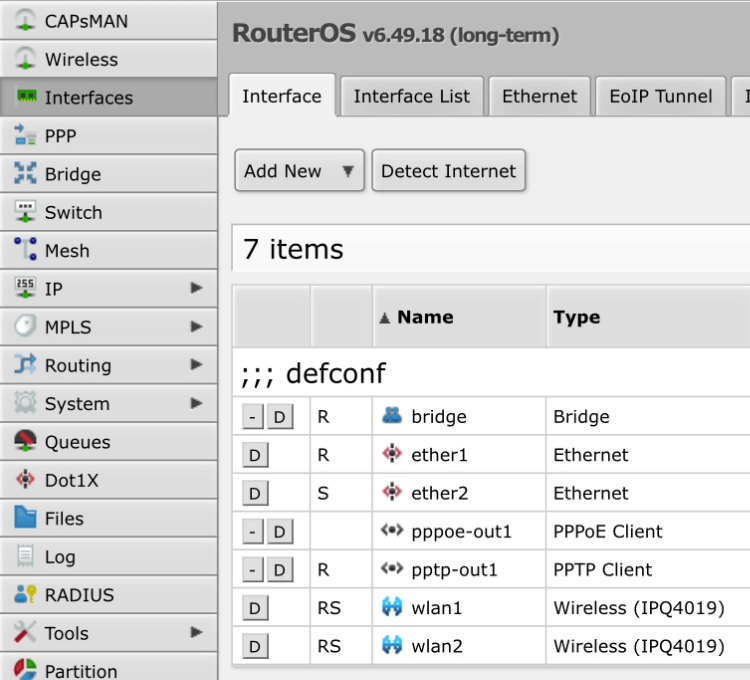Click the Mesh nodes icon
The width and height of the screenshot is (750, 680).
25,249
